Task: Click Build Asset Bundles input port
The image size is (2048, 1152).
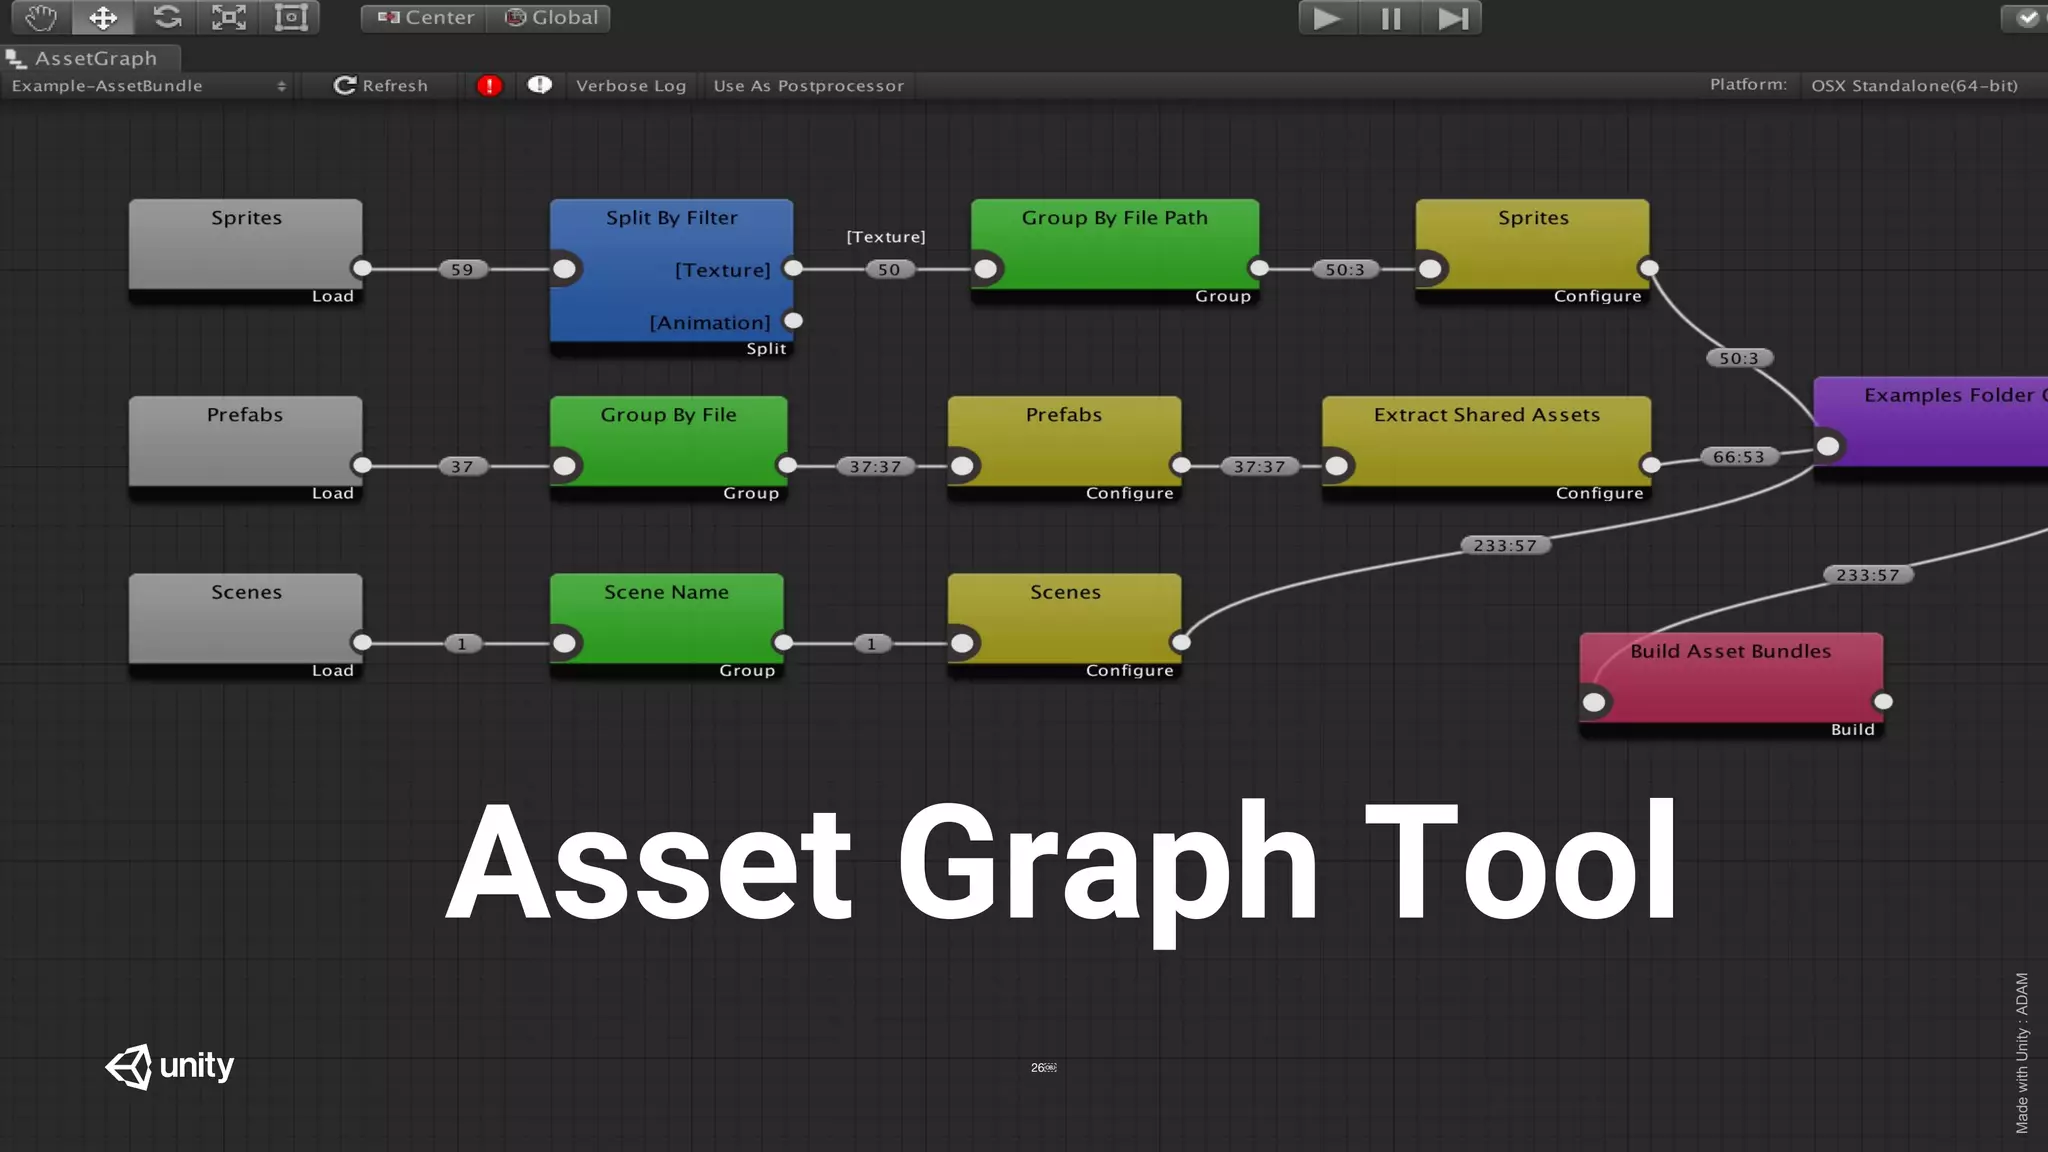Action: click(1595, 702)
